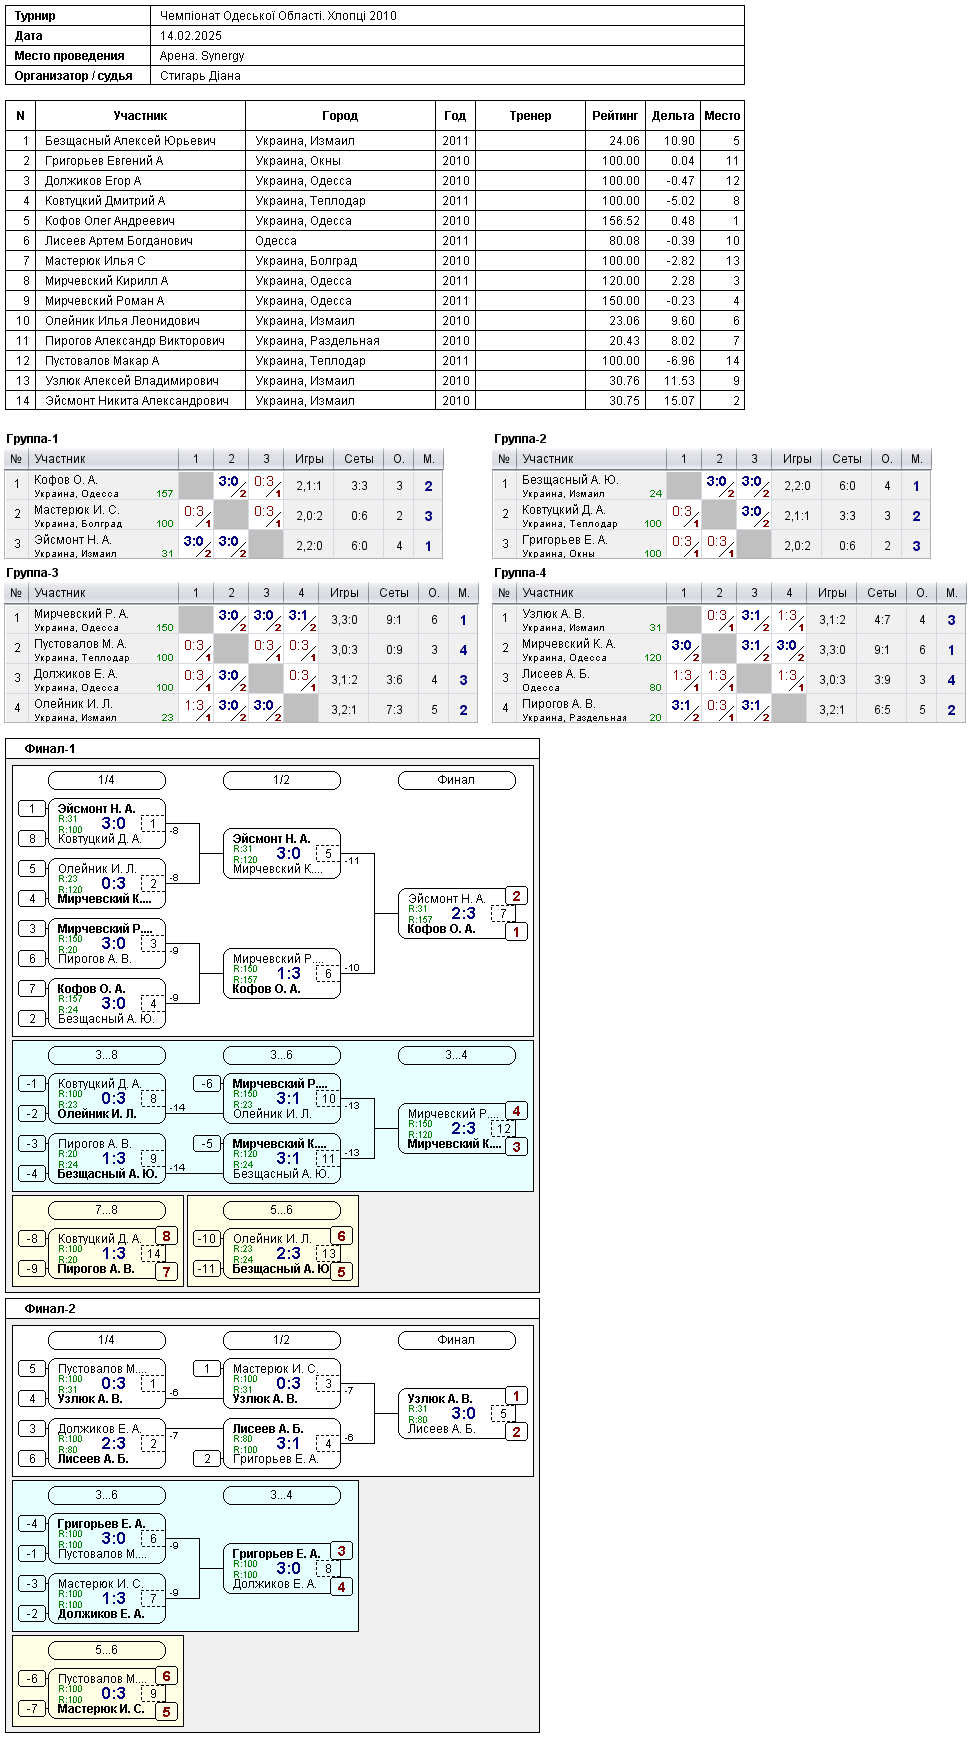
Task: Select the Тренер column header
Action: click(530, 116)
